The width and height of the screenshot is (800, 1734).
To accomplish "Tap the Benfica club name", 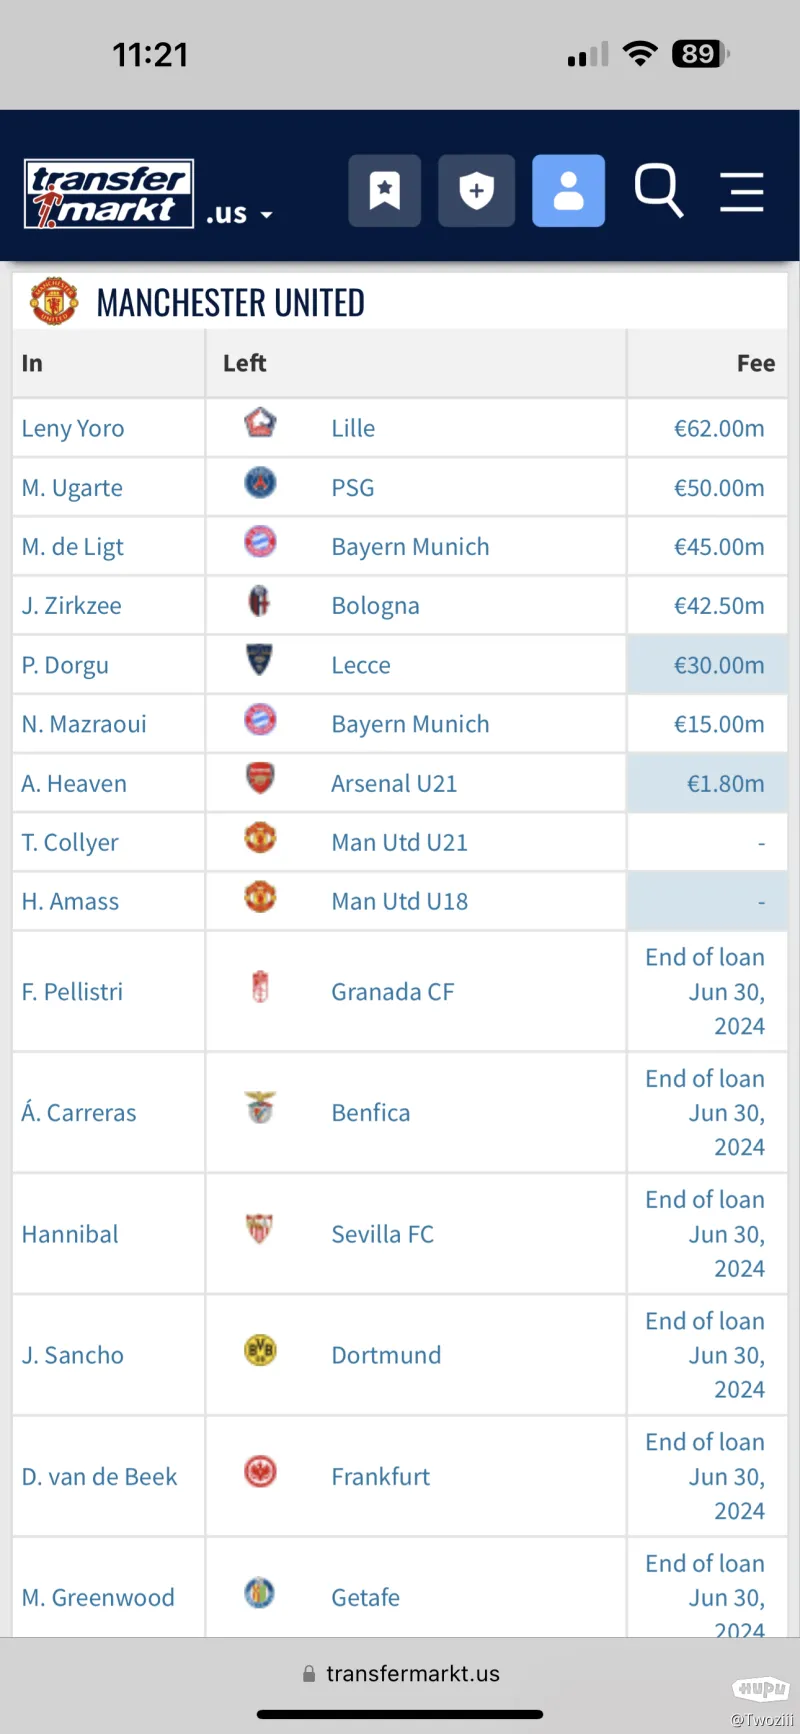I will pos(370,1113).
